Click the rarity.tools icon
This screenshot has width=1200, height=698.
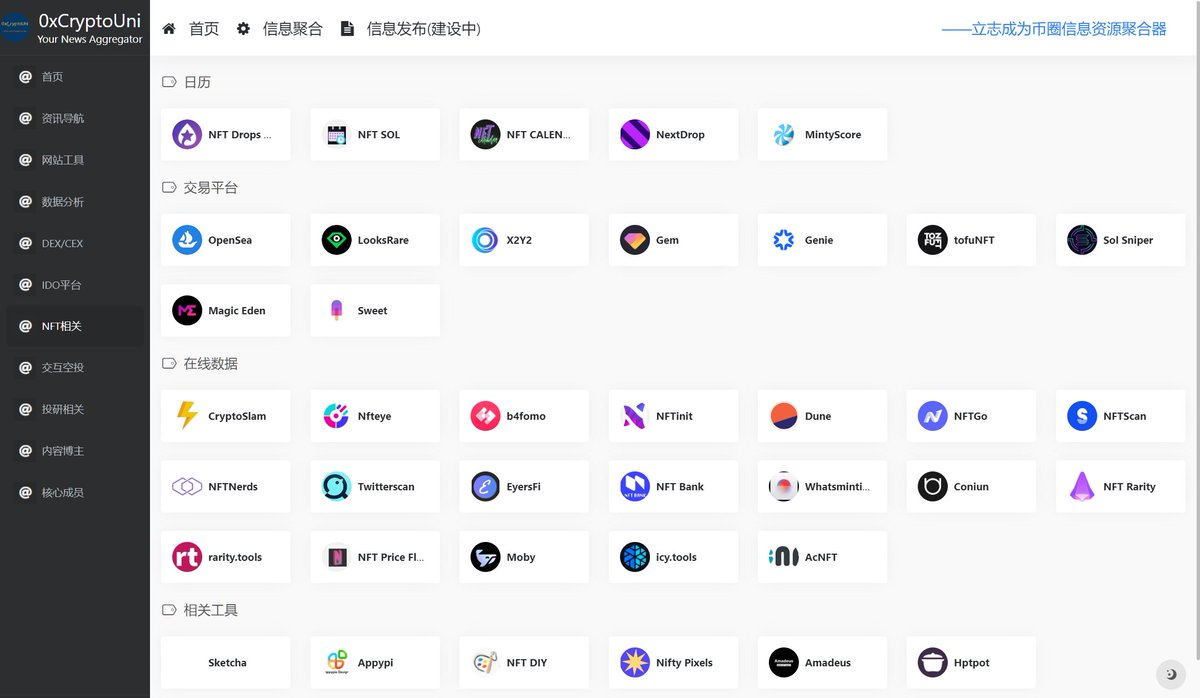tap(187, 557)
